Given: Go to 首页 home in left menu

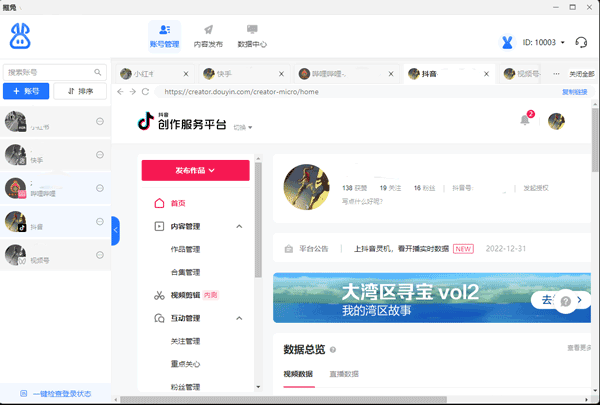Looking at the screenshot, I should pyautogui.click(x=178, y=203).
